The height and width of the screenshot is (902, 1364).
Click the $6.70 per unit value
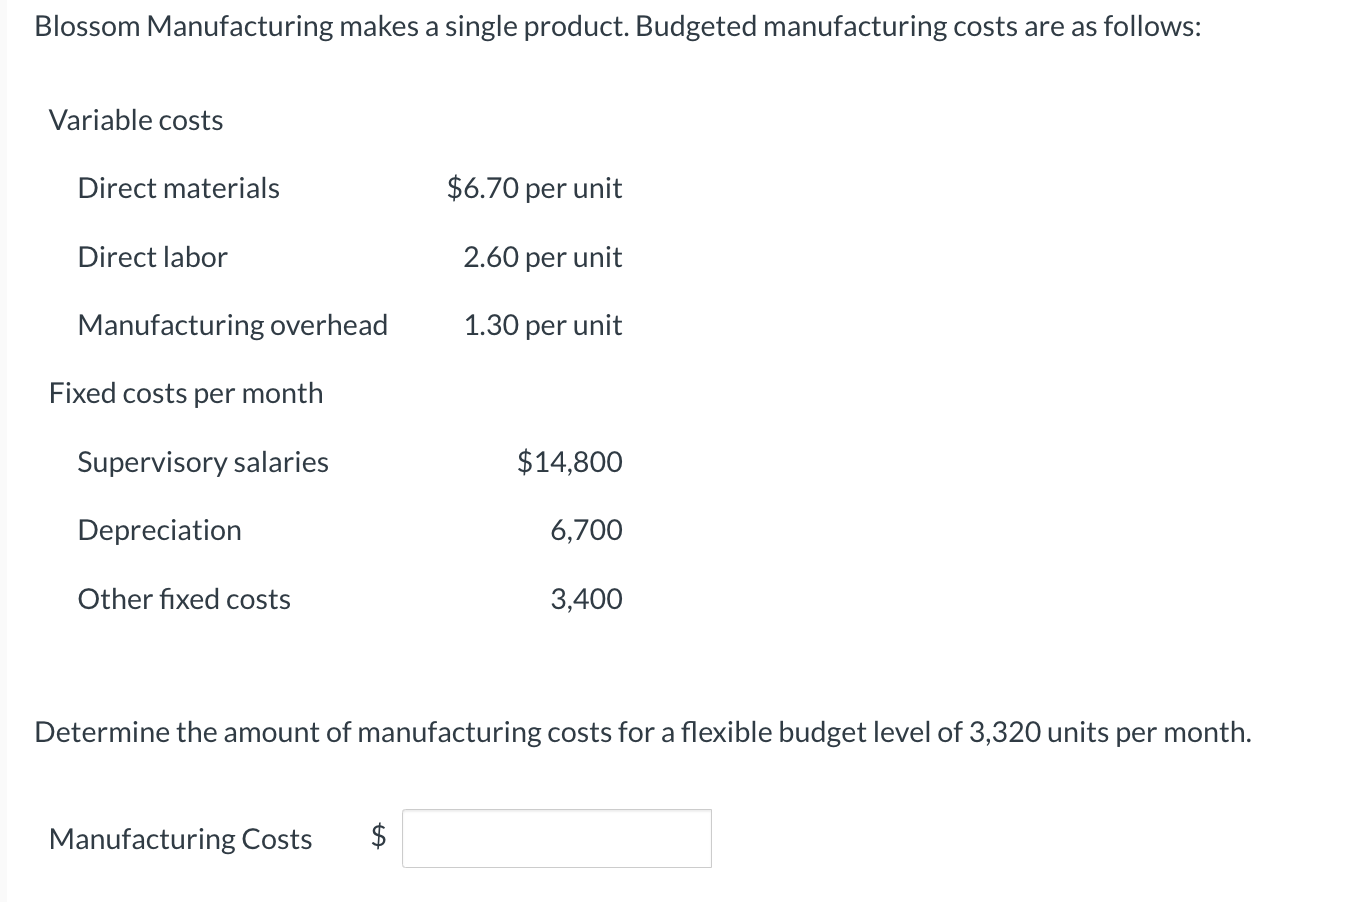tap(534, 187)
